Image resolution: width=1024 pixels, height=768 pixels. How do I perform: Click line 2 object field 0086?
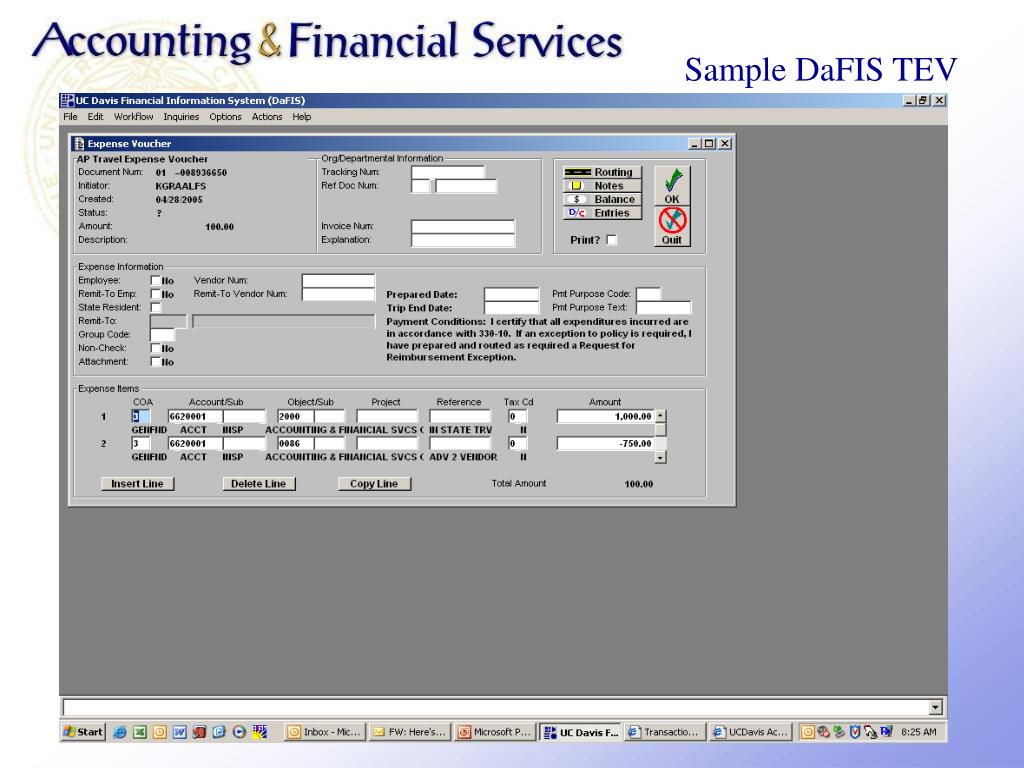coord(295,443)
